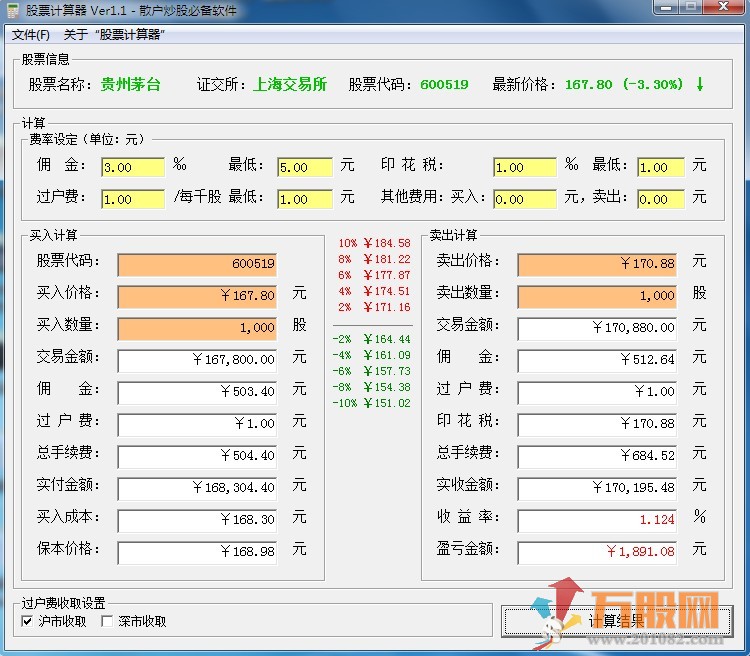This screenshot has height=656, width=750.
Task: Close the 股票计算器 window
Action: click(x=723, y=7)
